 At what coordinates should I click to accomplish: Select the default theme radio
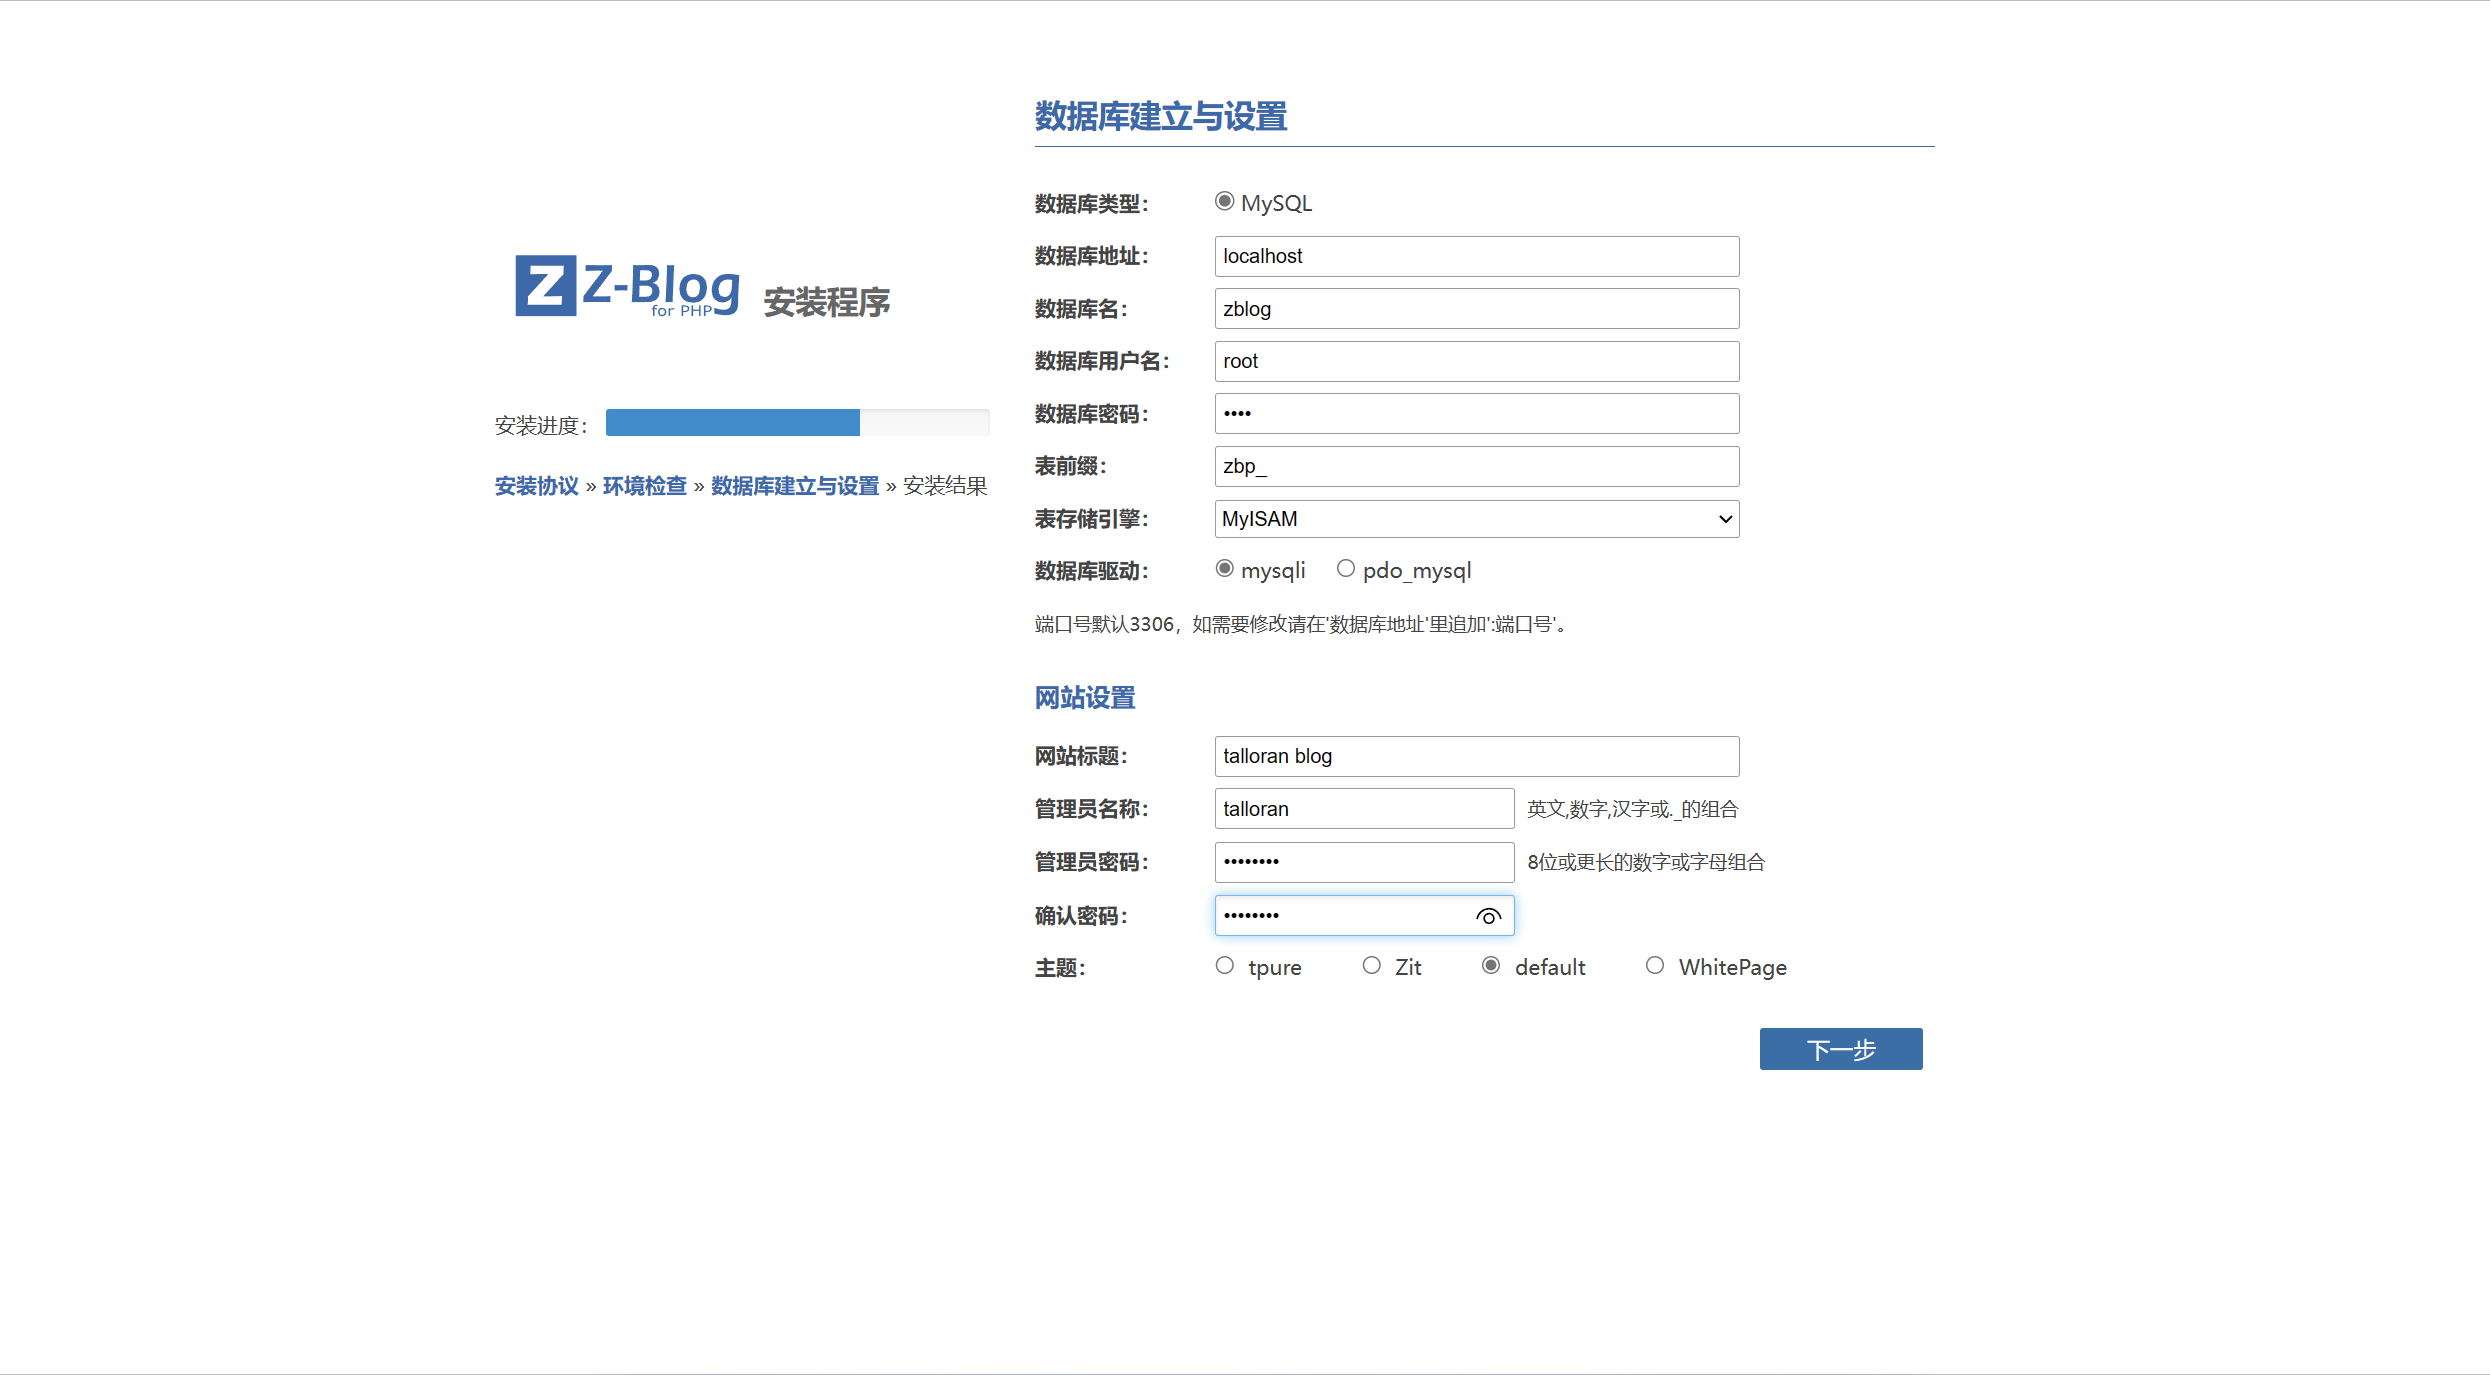(x=1491, y=965)
